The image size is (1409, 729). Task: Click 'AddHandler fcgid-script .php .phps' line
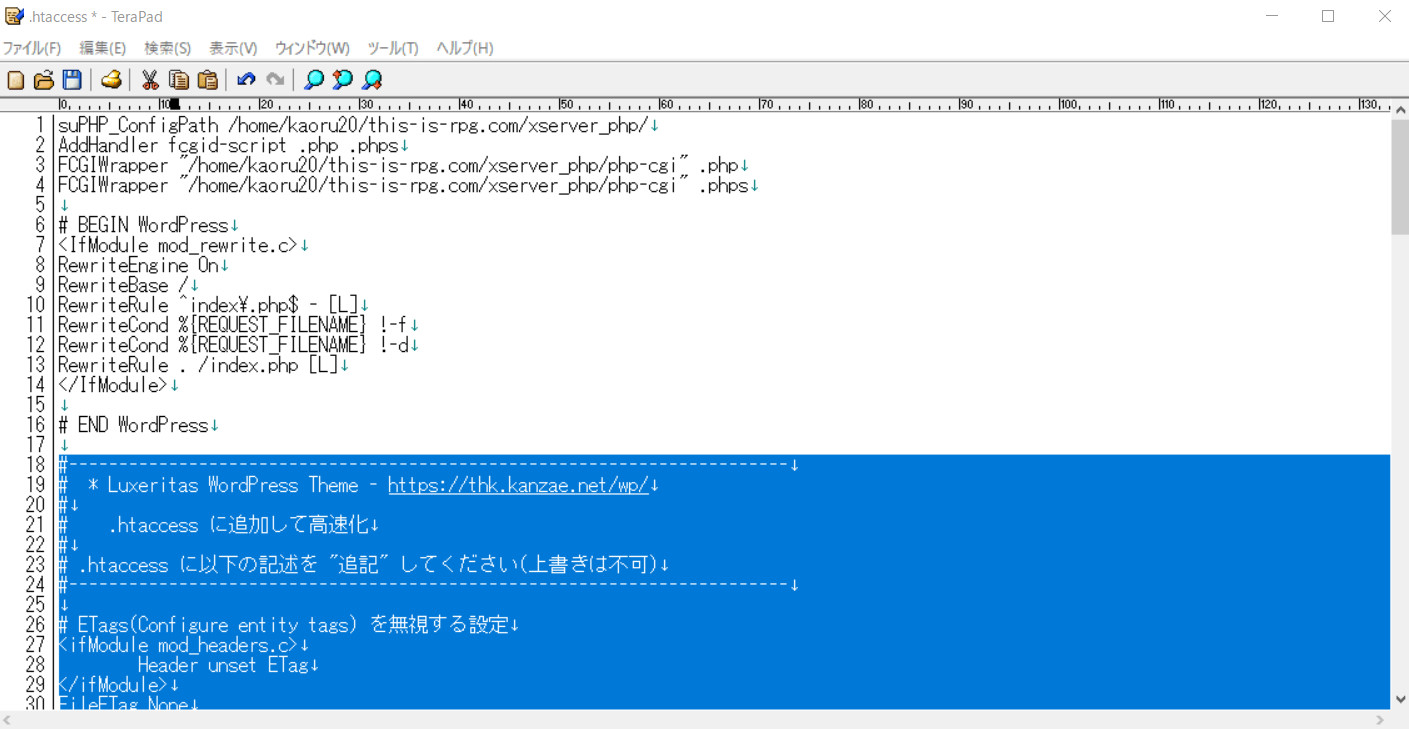(x=228, y=145)
